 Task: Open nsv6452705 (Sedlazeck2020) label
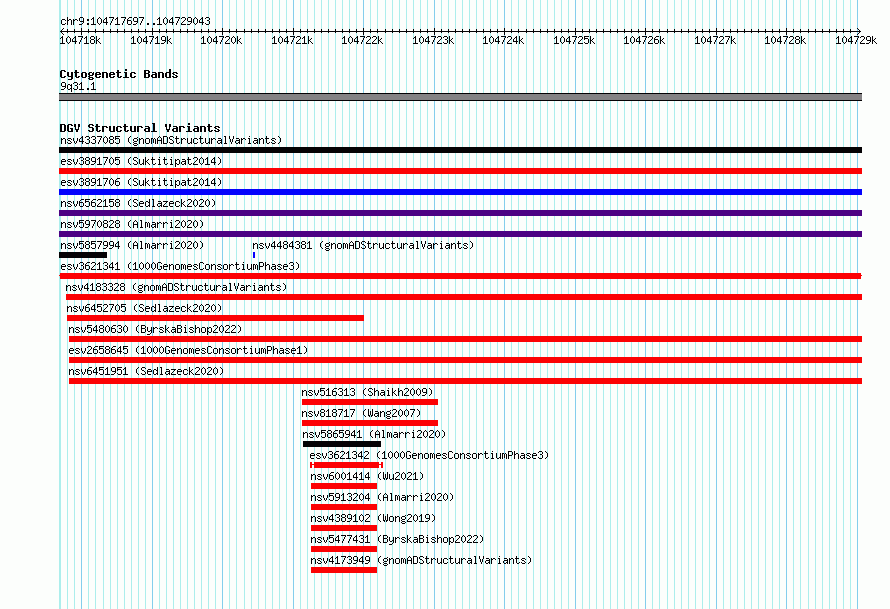pyautogui.click(x=144, y=308)
